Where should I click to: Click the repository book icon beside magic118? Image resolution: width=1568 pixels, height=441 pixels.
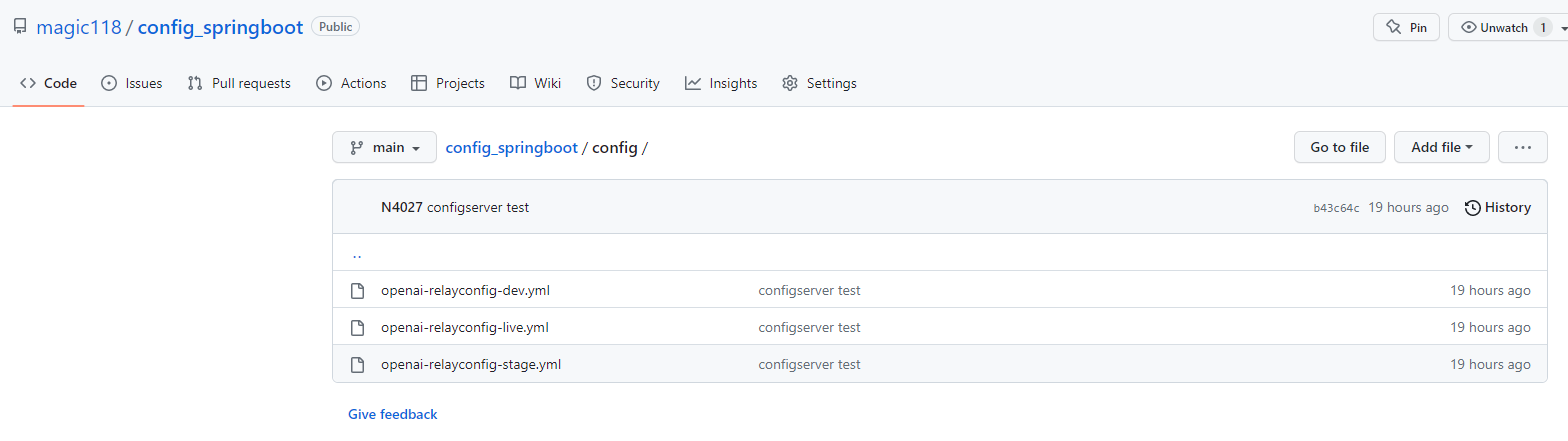[20, 27]
